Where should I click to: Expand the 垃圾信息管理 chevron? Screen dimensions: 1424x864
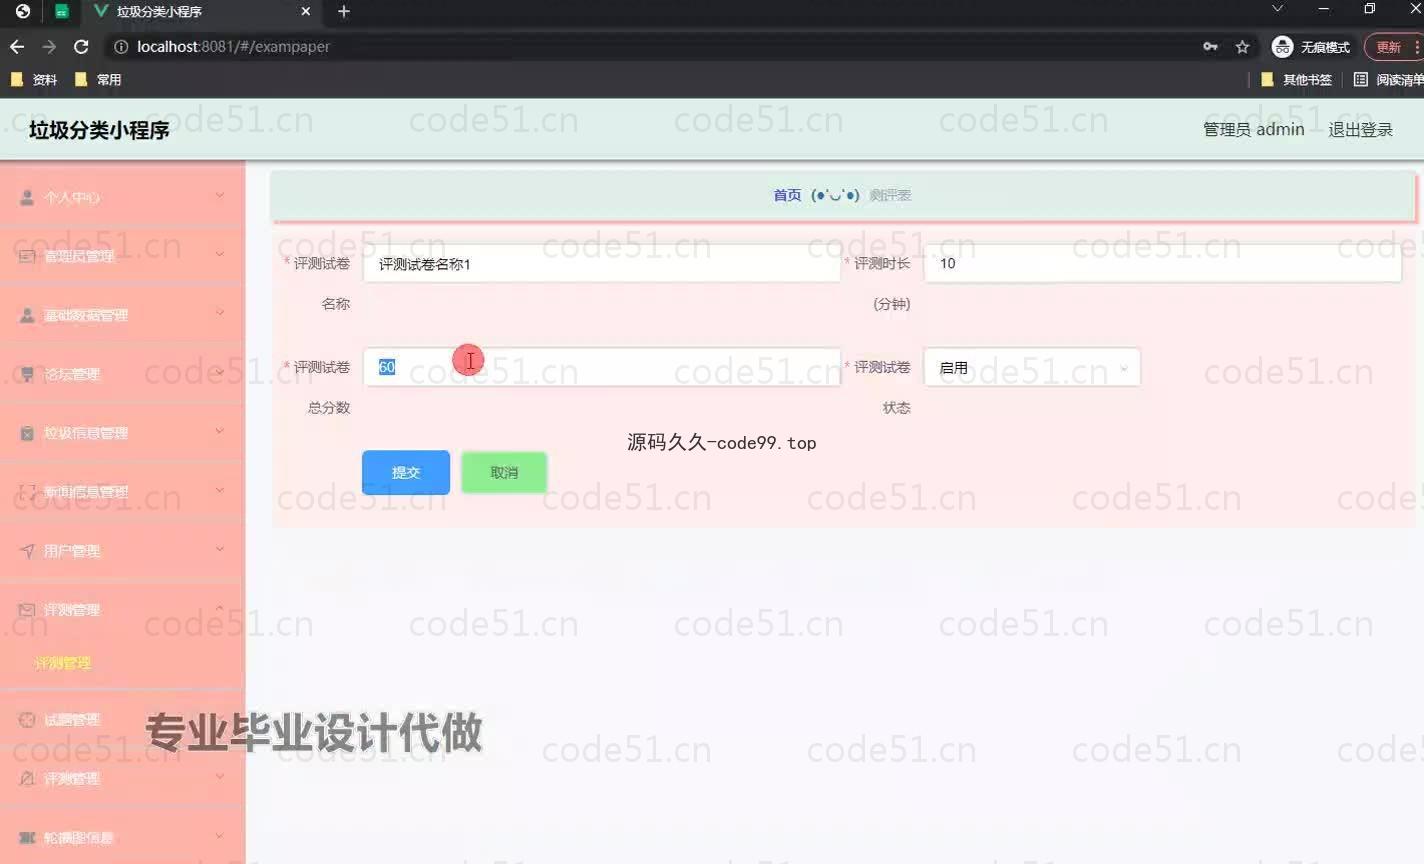(220, 432)
